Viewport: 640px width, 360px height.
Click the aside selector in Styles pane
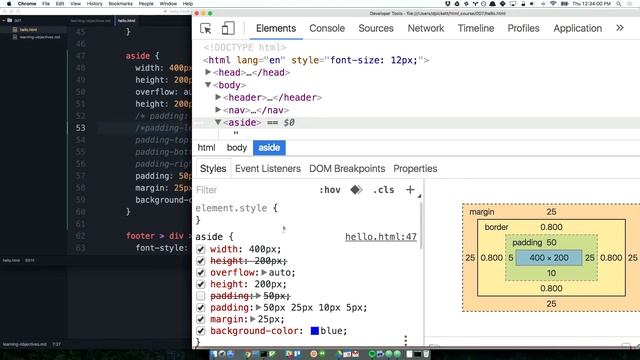(x=209, y=237)
